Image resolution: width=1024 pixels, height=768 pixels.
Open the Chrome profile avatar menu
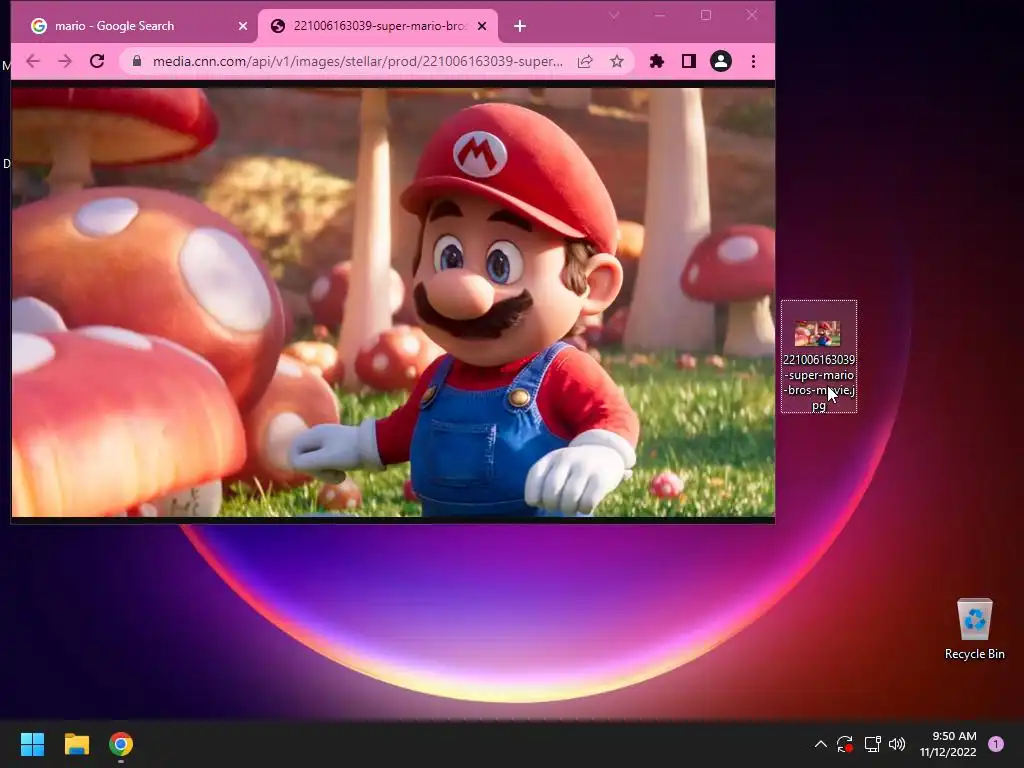point(720,61)
